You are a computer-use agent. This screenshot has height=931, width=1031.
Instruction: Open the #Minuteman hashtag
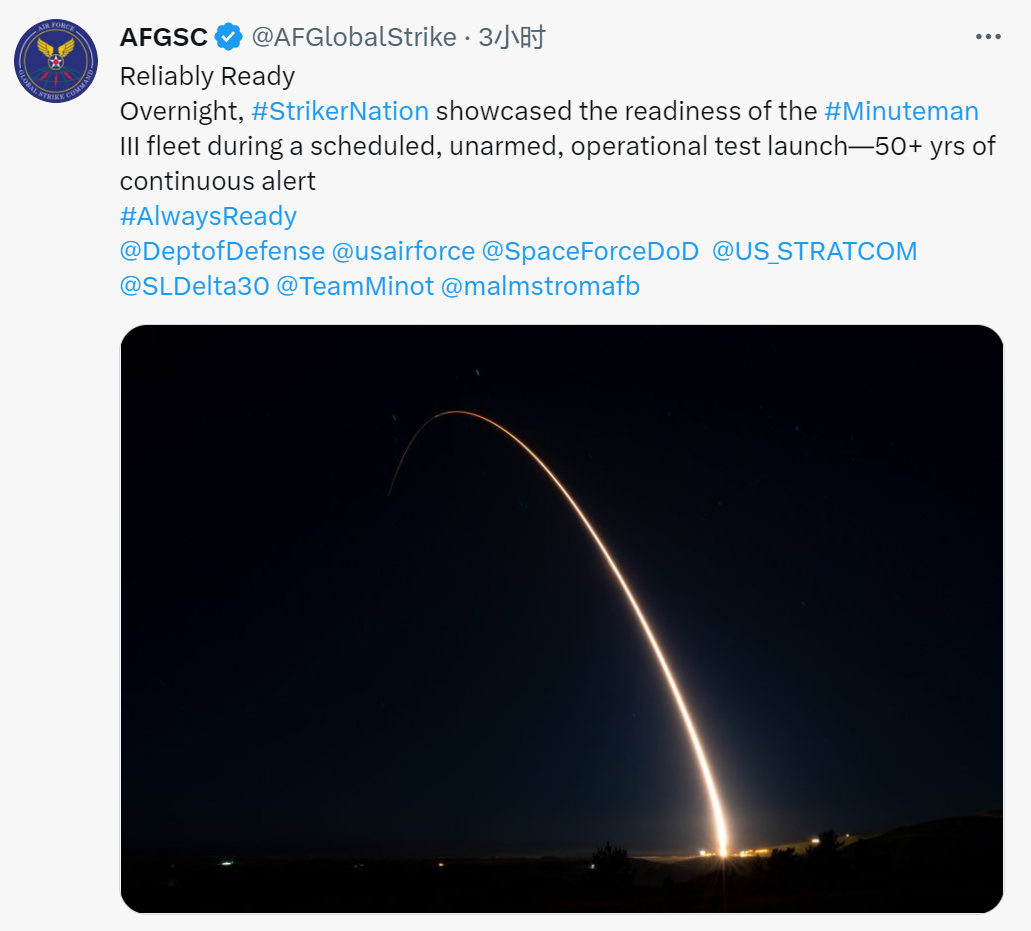(x=901, y=111)
